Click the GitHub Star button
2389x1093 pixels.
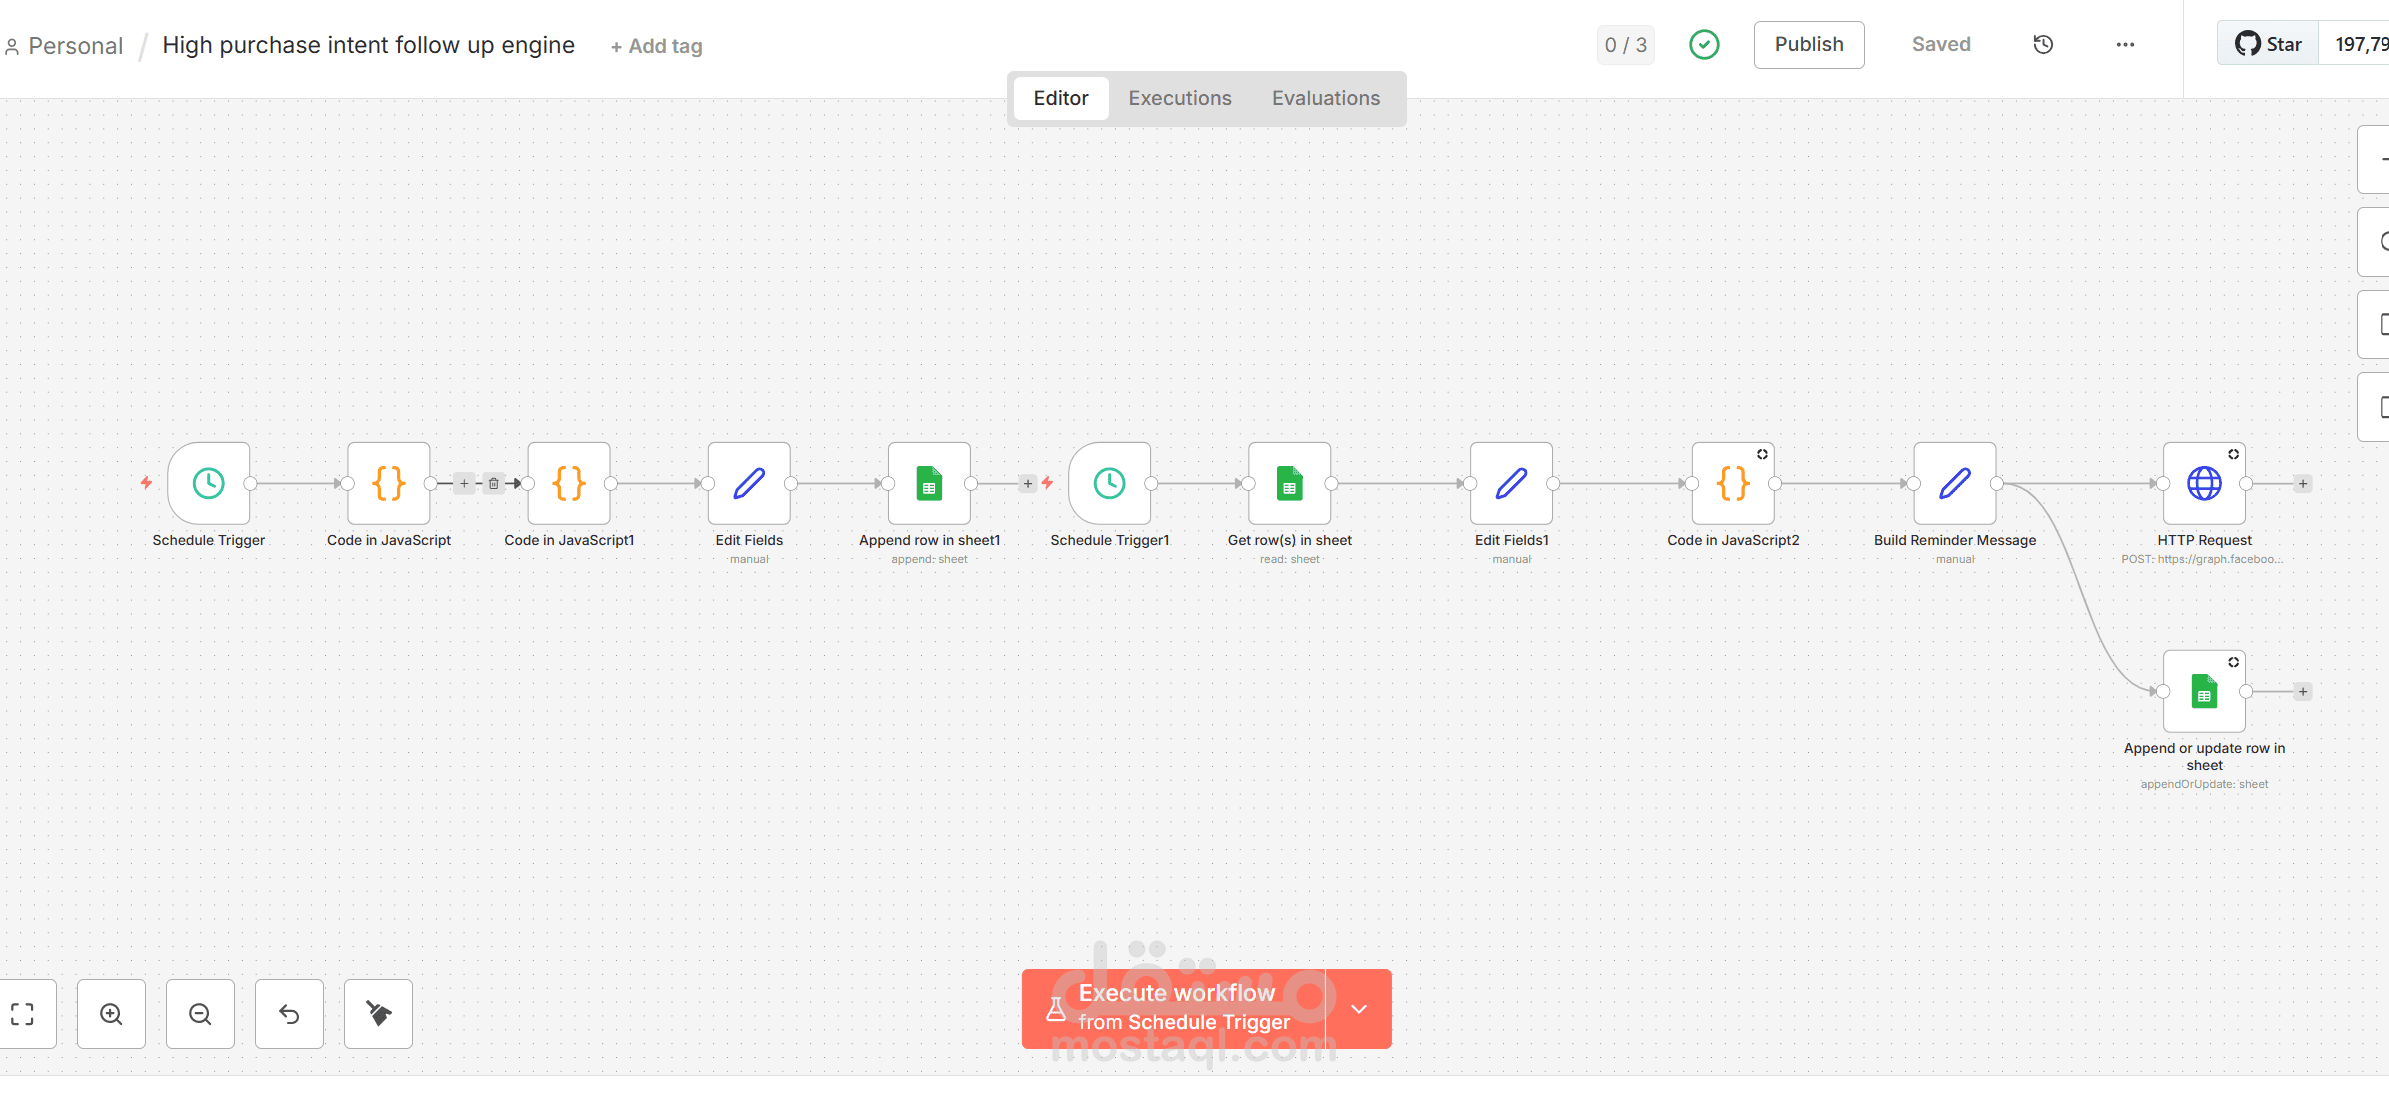(2268, 44)
